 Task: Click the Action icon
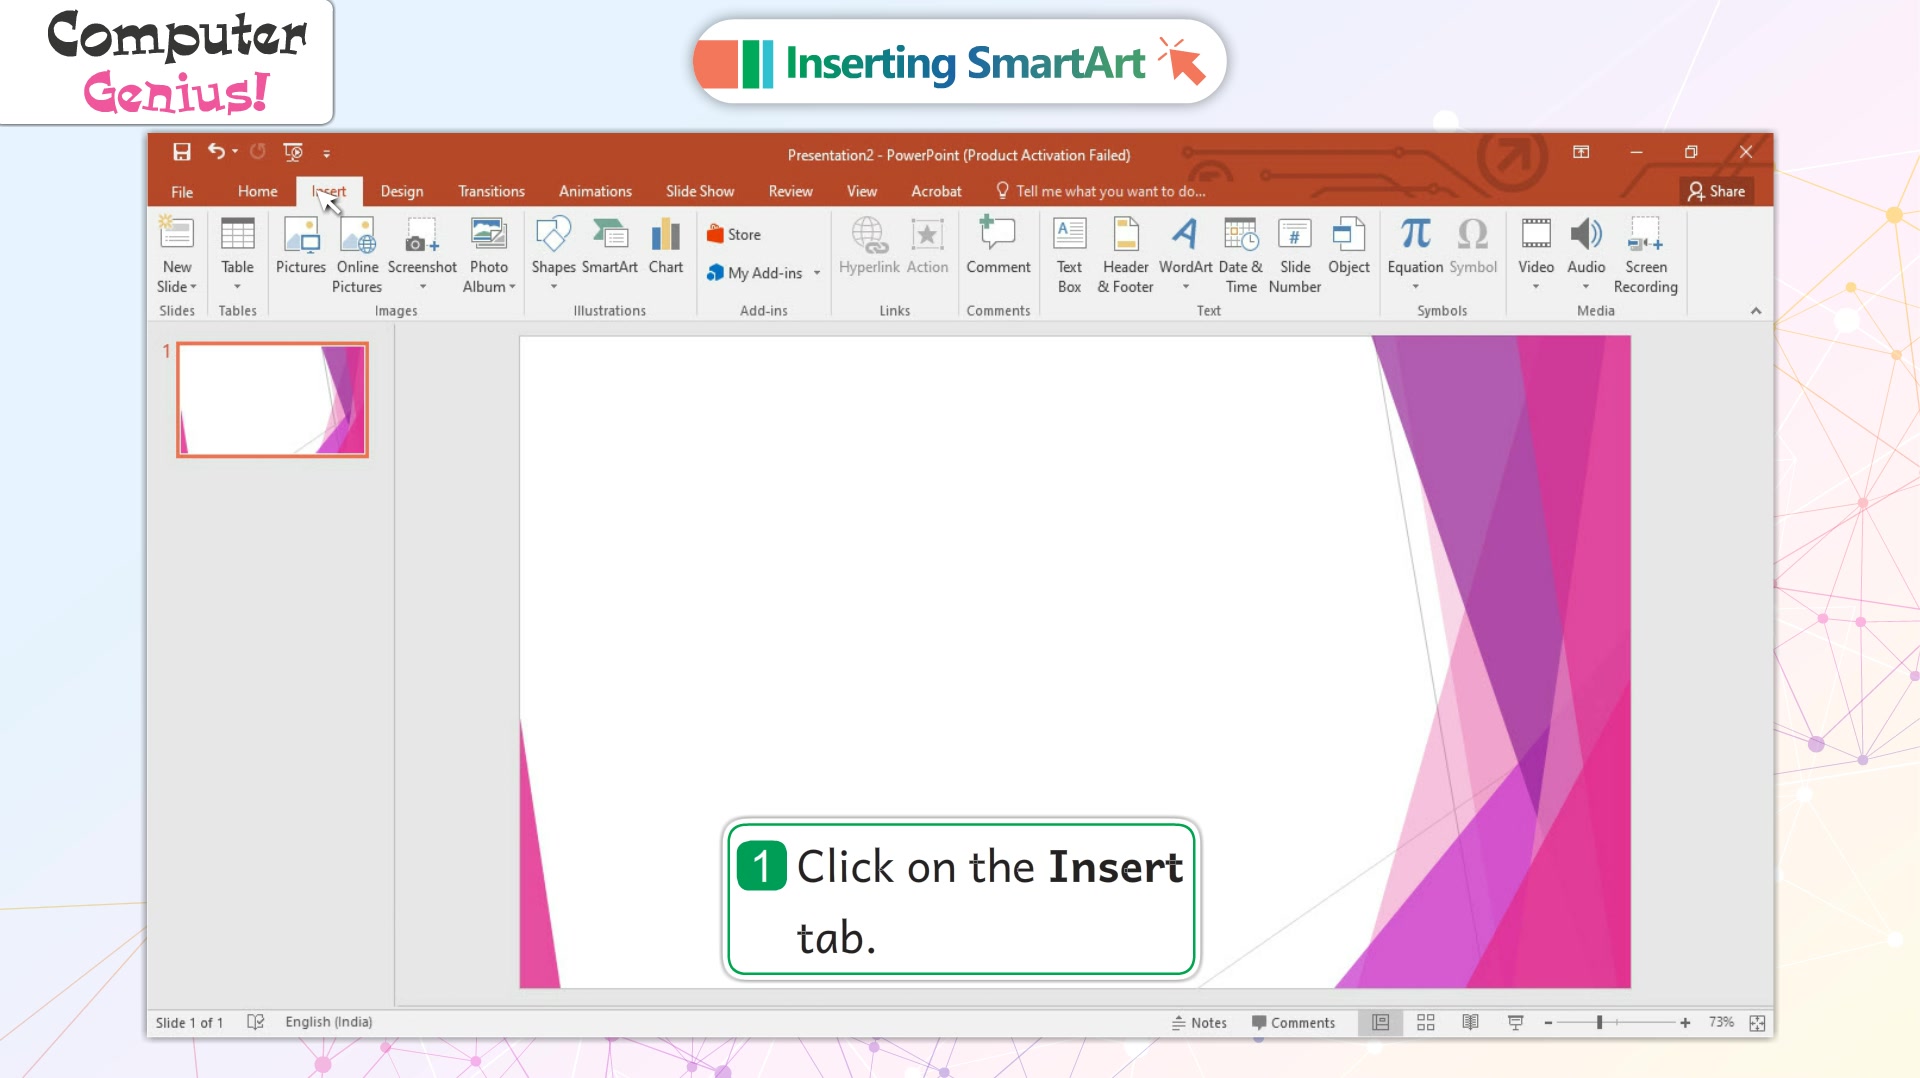point(927,246)
